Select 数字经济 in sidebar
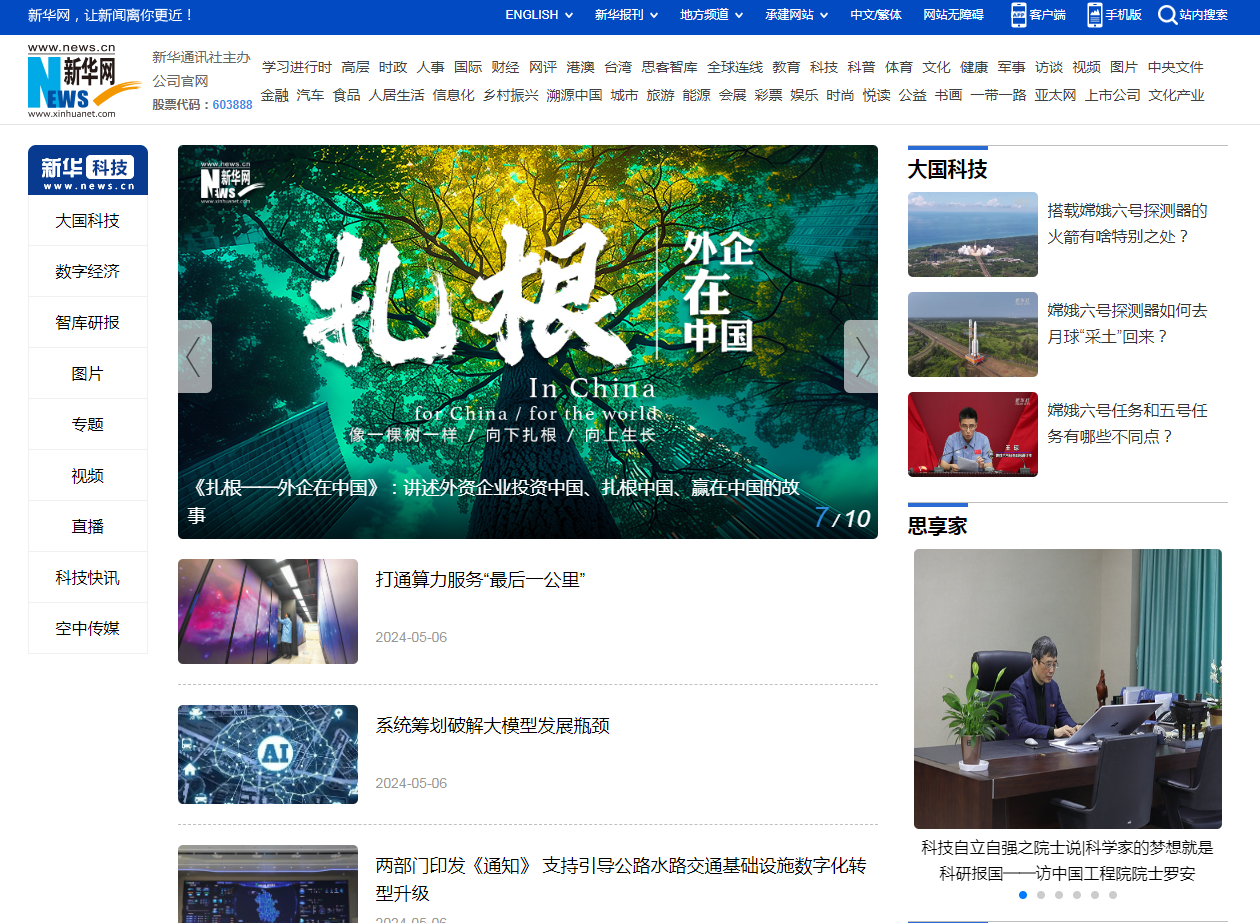Image resolution: width=1260 pixels, height=923 pixels. coord(88,272)
